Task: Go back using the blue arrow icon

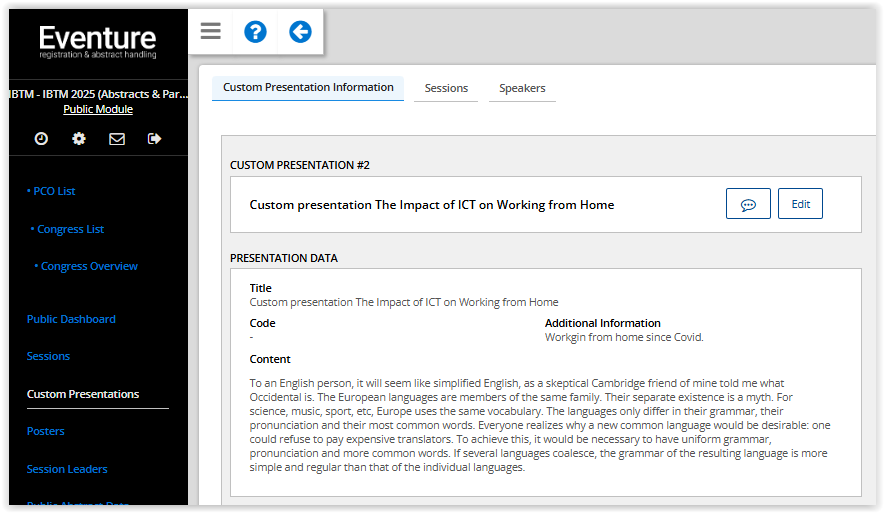Action: (x=300, y=31)
